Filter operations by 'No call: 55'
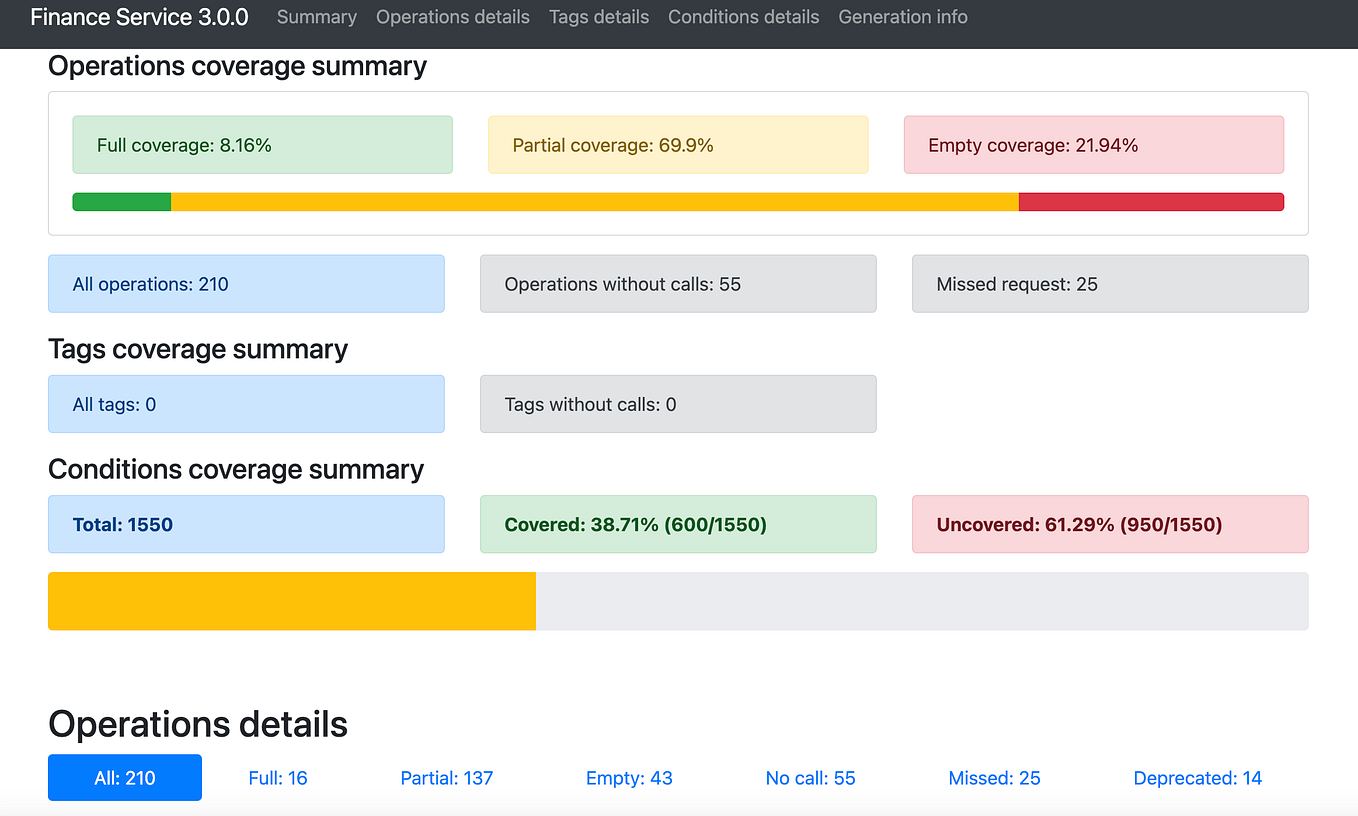1358x816 pixels. [x=810, y=777]
